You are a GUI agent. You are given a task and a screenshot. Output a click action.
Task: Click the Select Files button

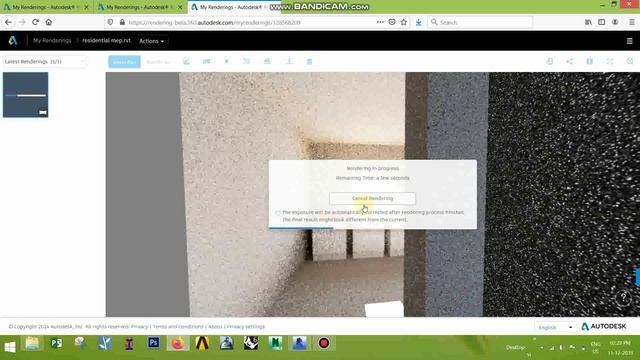click(x=124, y=62)
